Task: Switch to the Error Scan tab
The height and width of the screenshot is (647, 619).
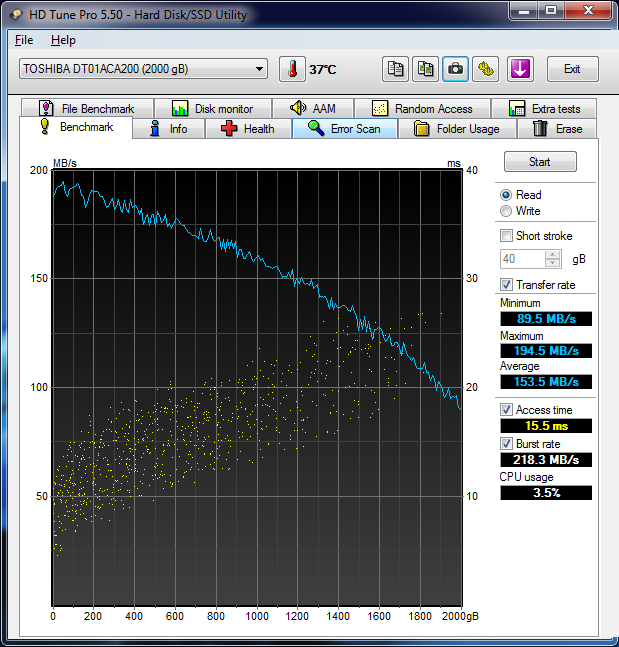Action: pyautogui.click(x=344, y=129)
